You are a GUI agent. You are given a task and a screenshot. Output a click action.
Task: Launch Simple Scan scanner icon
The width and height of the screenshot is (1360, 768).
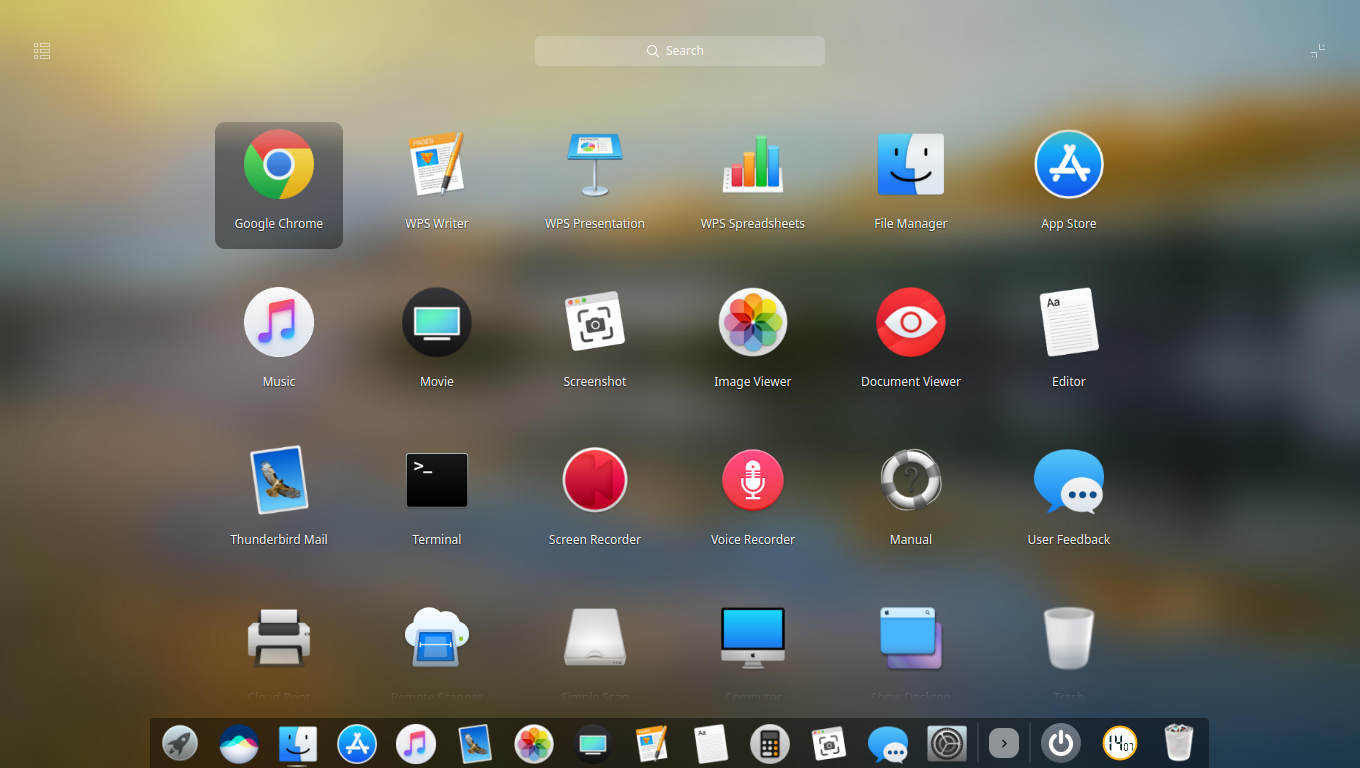(x=595, y=639)
